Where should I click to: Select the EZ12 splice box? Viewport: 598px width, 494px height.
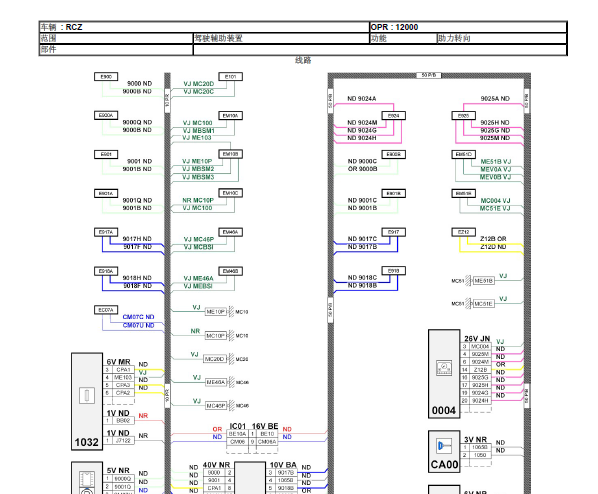pos(463,232)
